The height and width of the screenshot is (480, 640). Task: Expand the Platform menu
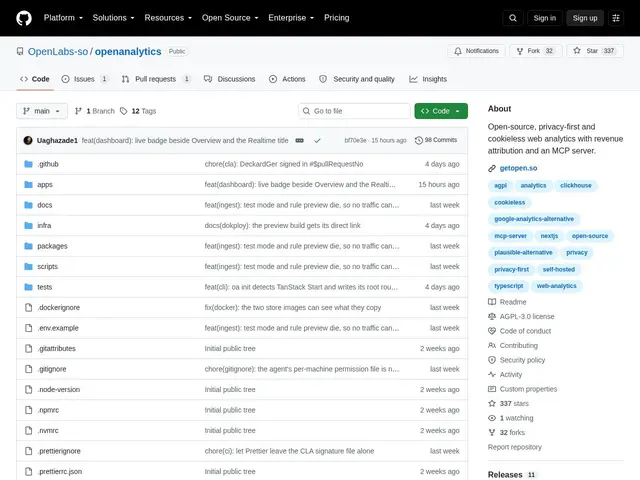tap(63, 18)
